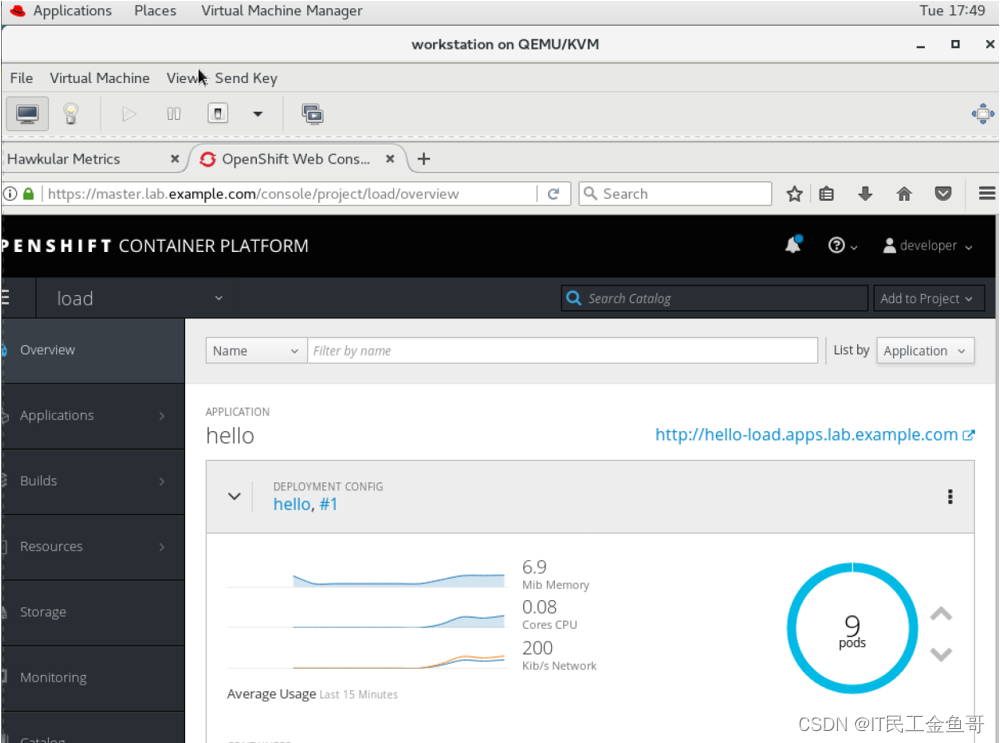1000x743 pixels.
Task: Toggle the OpenShift navigation hamburger
Action: pyautogui.click(x=6, y=298)
